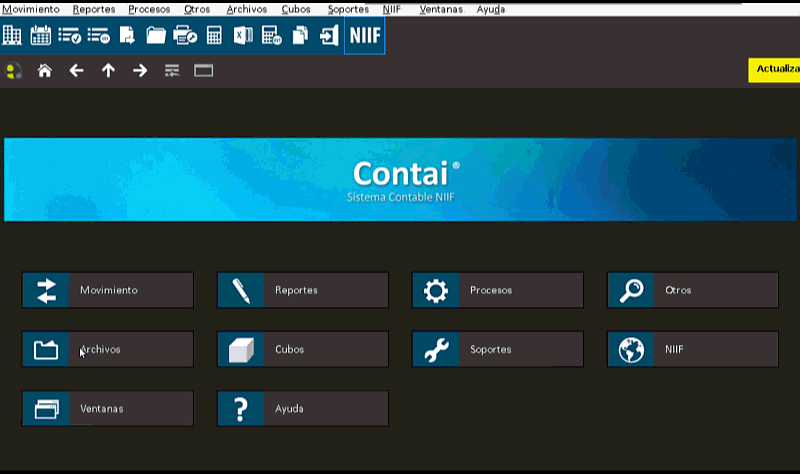800x474 pixels.
Task: Click the Excel spreadsheet toolbar icon
Action: (243, 36)
